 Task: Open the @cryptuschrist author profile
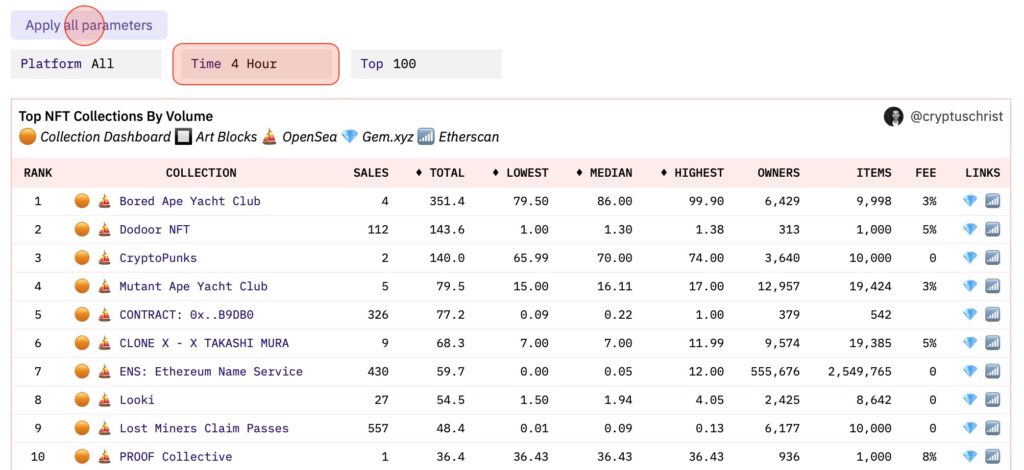pyautogui.click(x=957, y=117)
